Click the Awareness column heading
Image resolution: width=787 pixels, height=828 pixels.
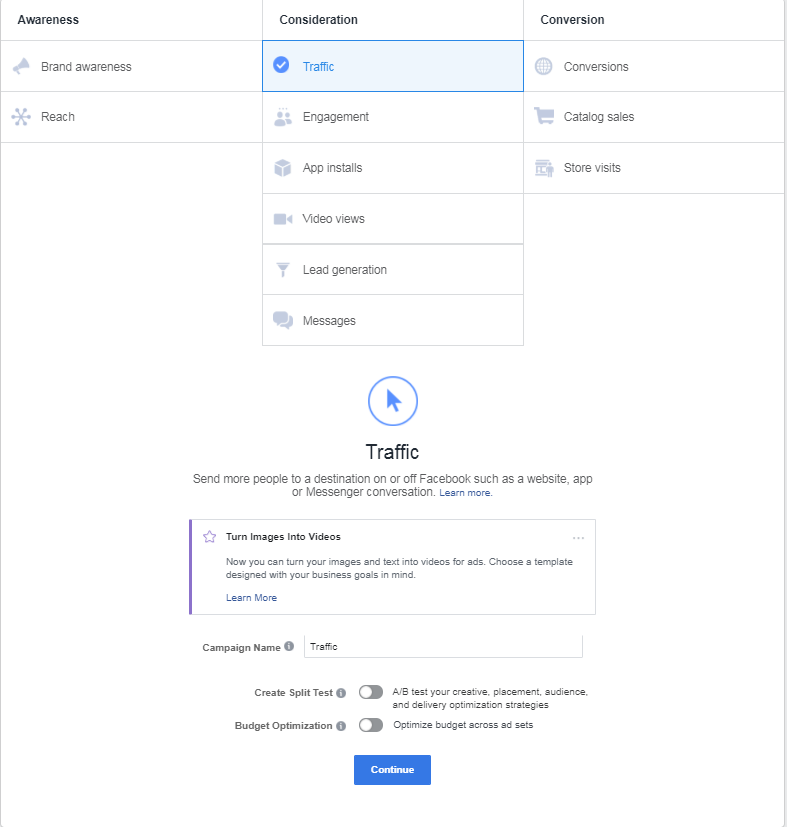point(48,20)
